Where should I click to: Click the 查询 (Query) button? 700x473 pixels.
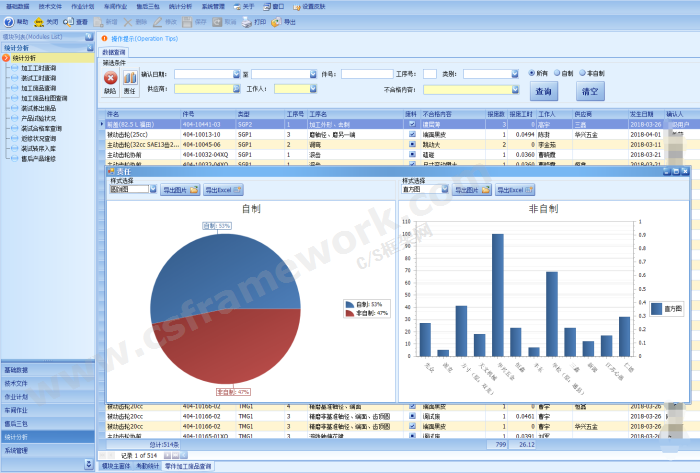(x=544, y=91)
